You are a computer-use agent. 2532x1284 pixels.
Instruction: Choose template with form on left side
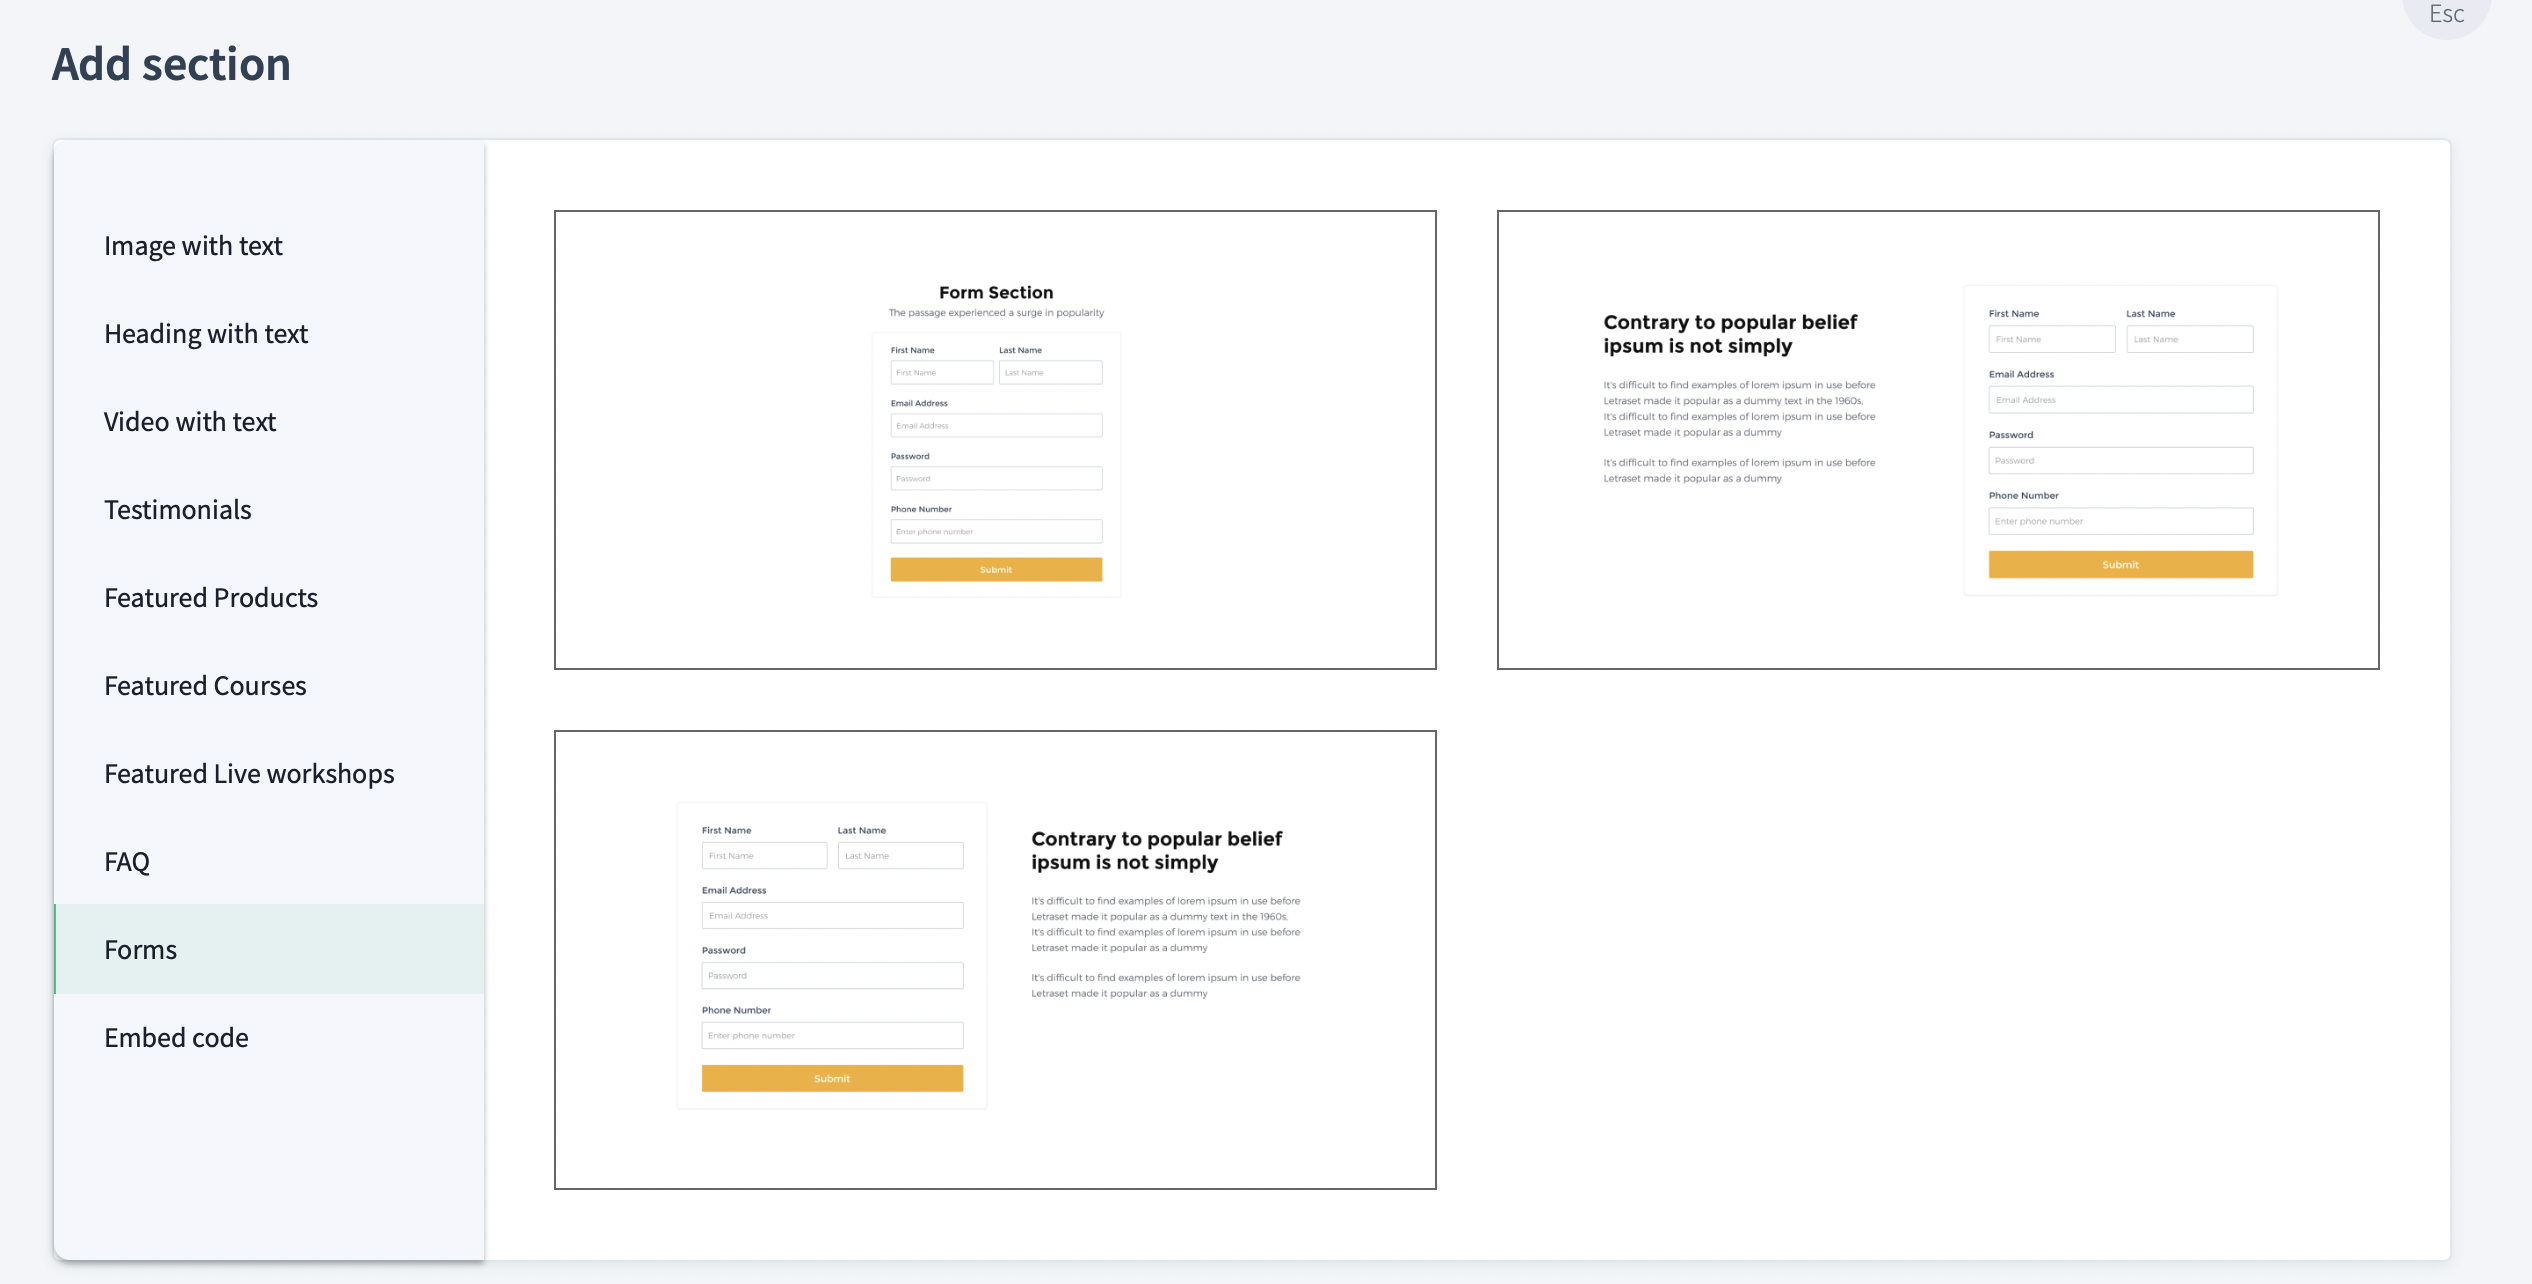[995, 960]
